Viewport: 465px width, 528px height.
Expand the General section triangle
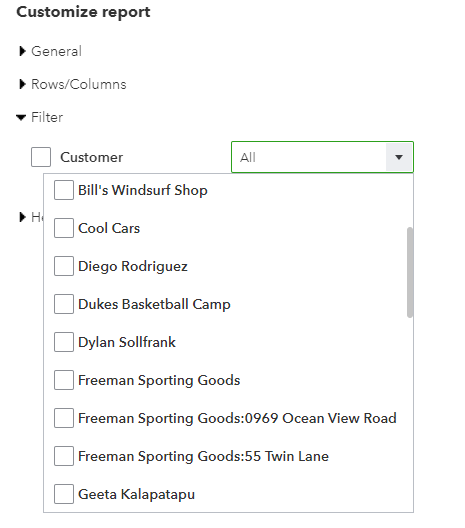pos(22,51)
